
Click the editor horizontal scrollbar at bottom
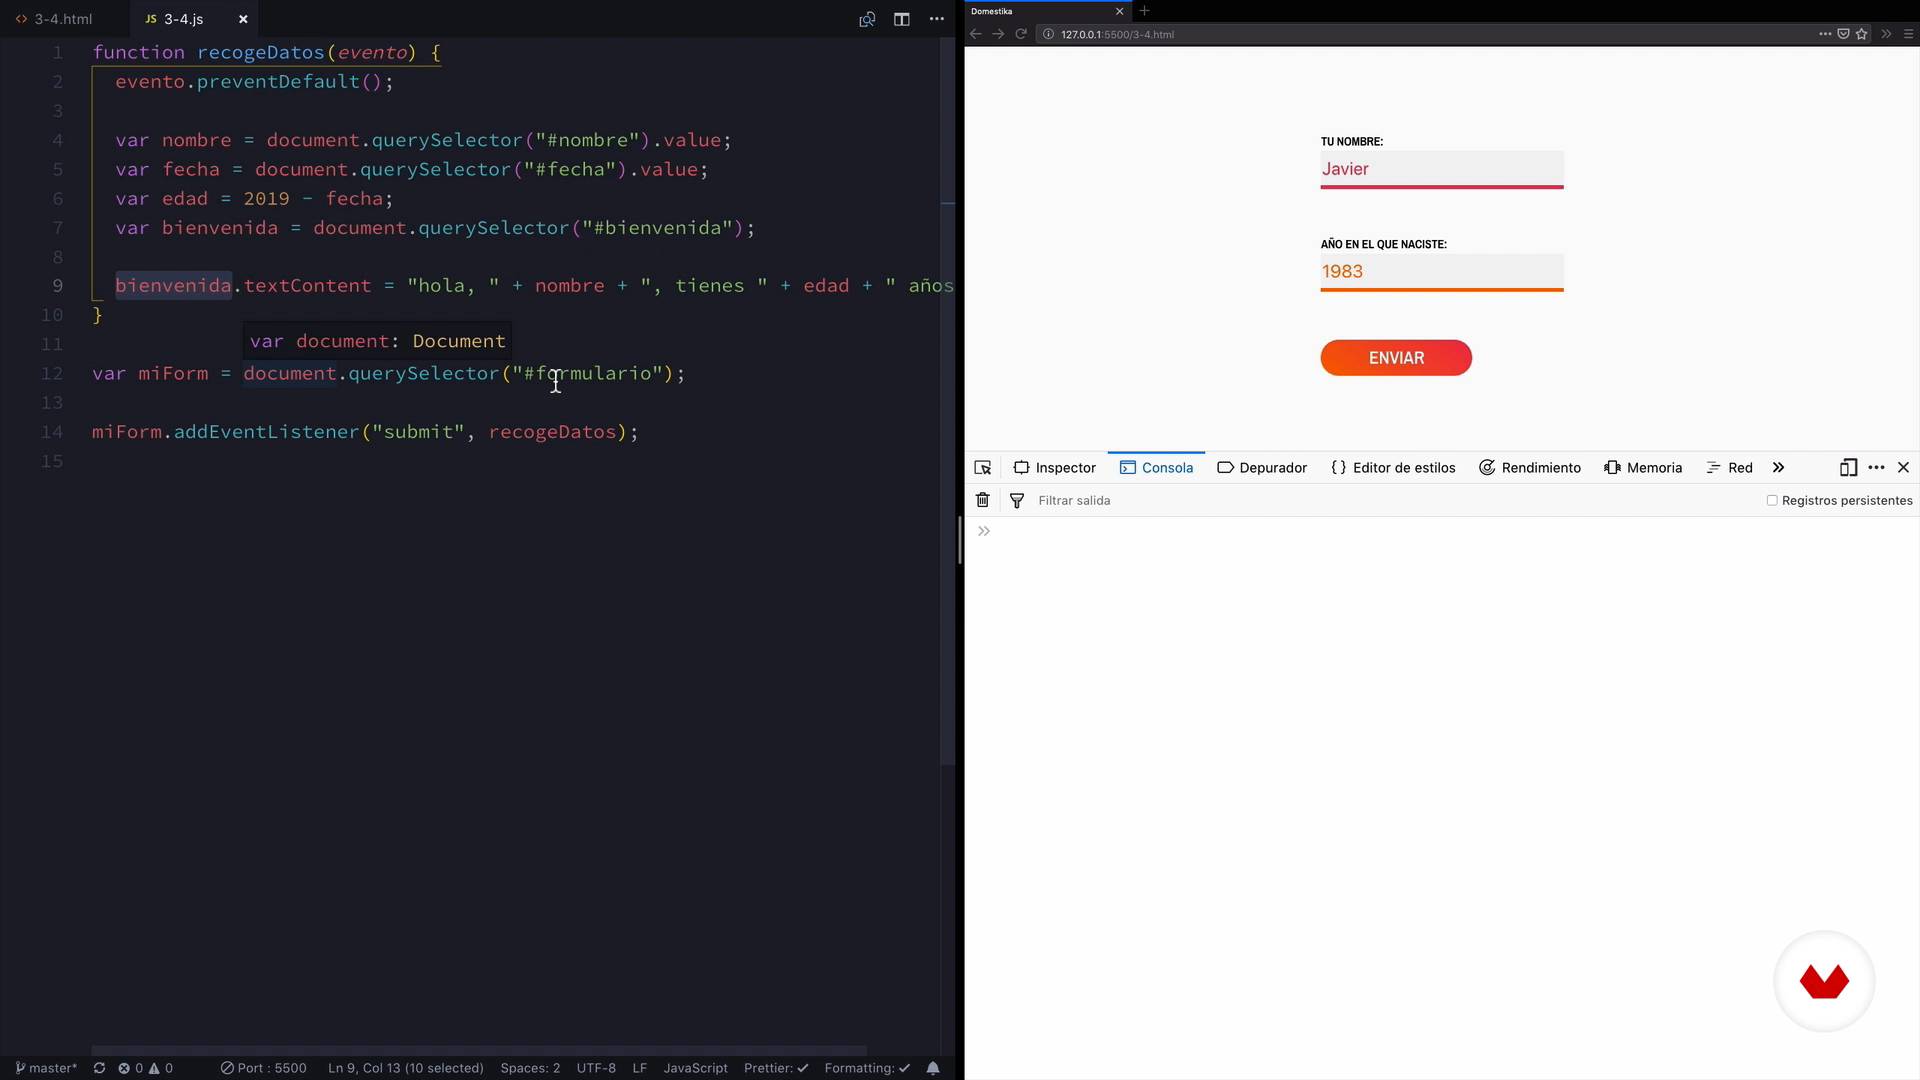(x=479, y=1051)
